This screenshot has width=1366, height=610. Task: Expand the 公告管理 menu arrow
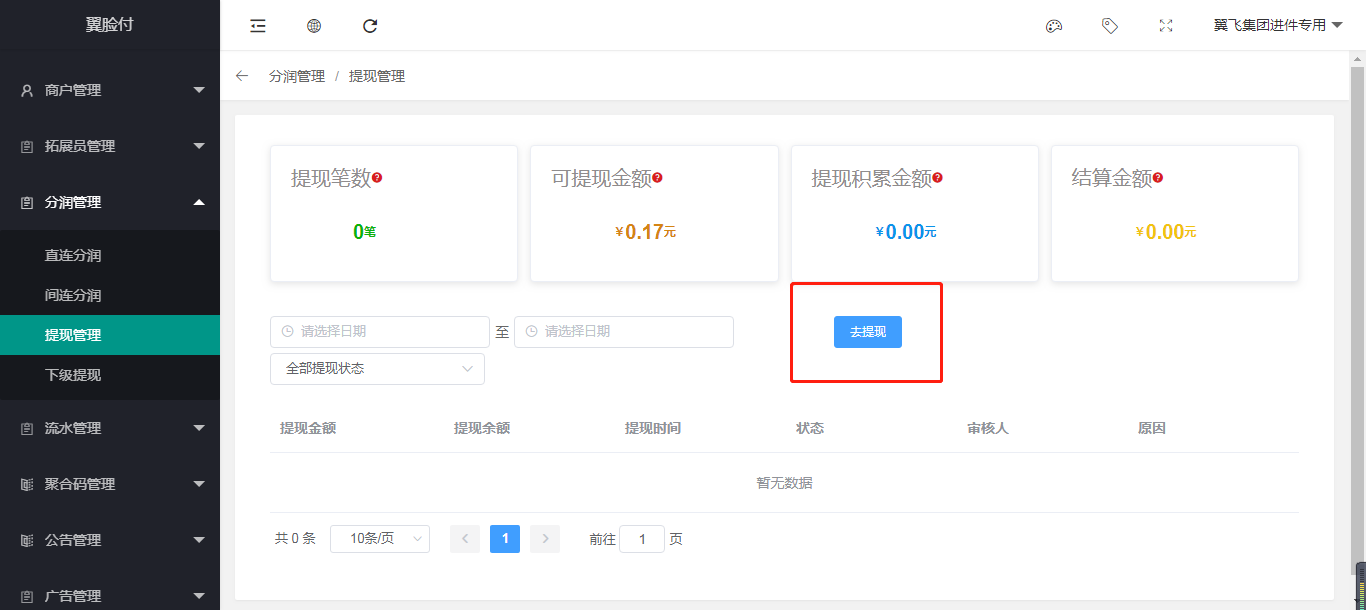point(199,540)
